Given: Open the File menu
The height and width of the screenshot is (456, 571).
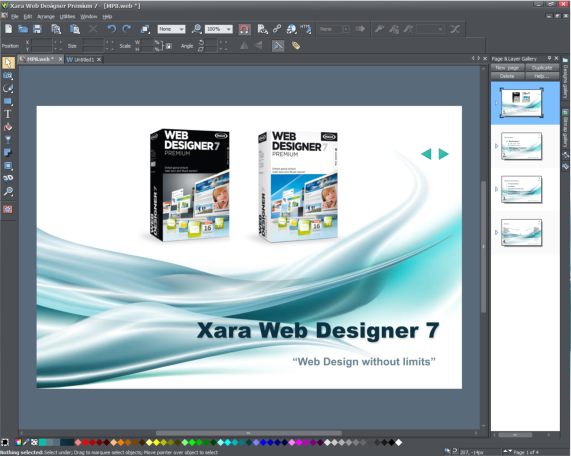Looking at the screenshot, I should point(15,16).
